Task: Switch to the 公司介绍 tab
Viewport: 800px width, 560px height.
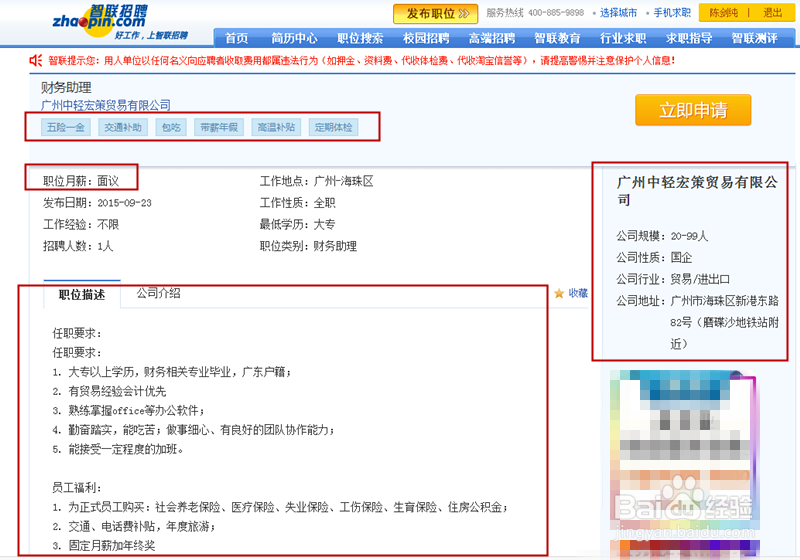Action: click(x=158, y=293)
